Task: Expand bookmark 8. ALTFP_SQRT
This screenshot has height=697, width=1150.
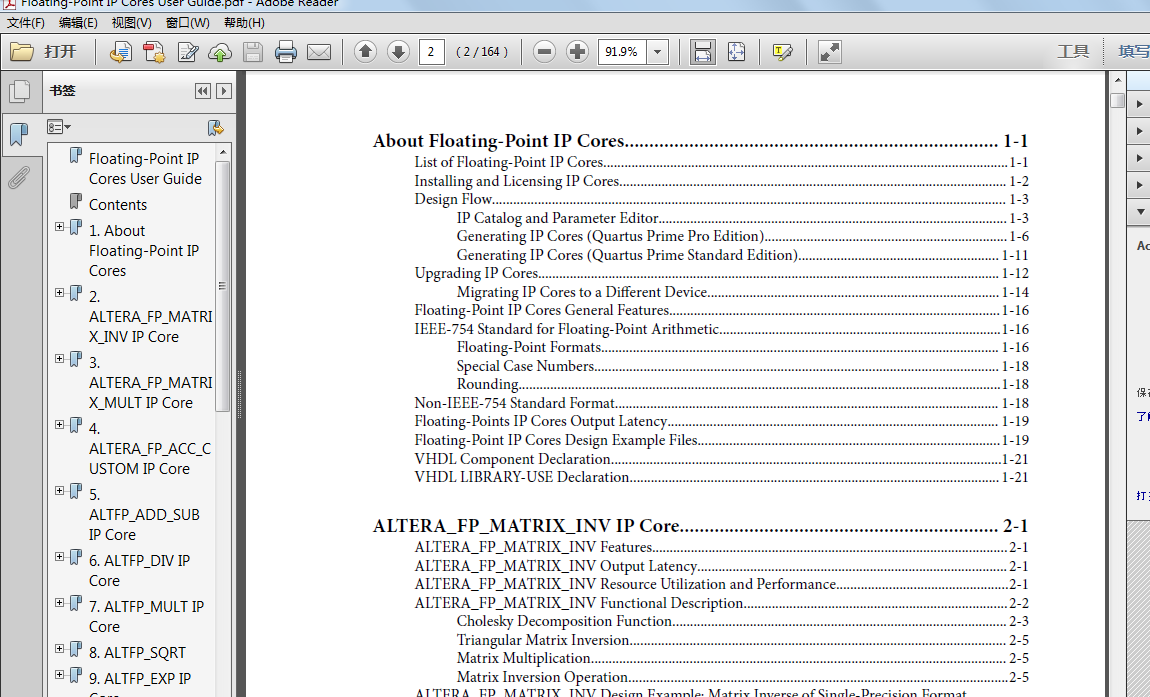Action: 59,649
